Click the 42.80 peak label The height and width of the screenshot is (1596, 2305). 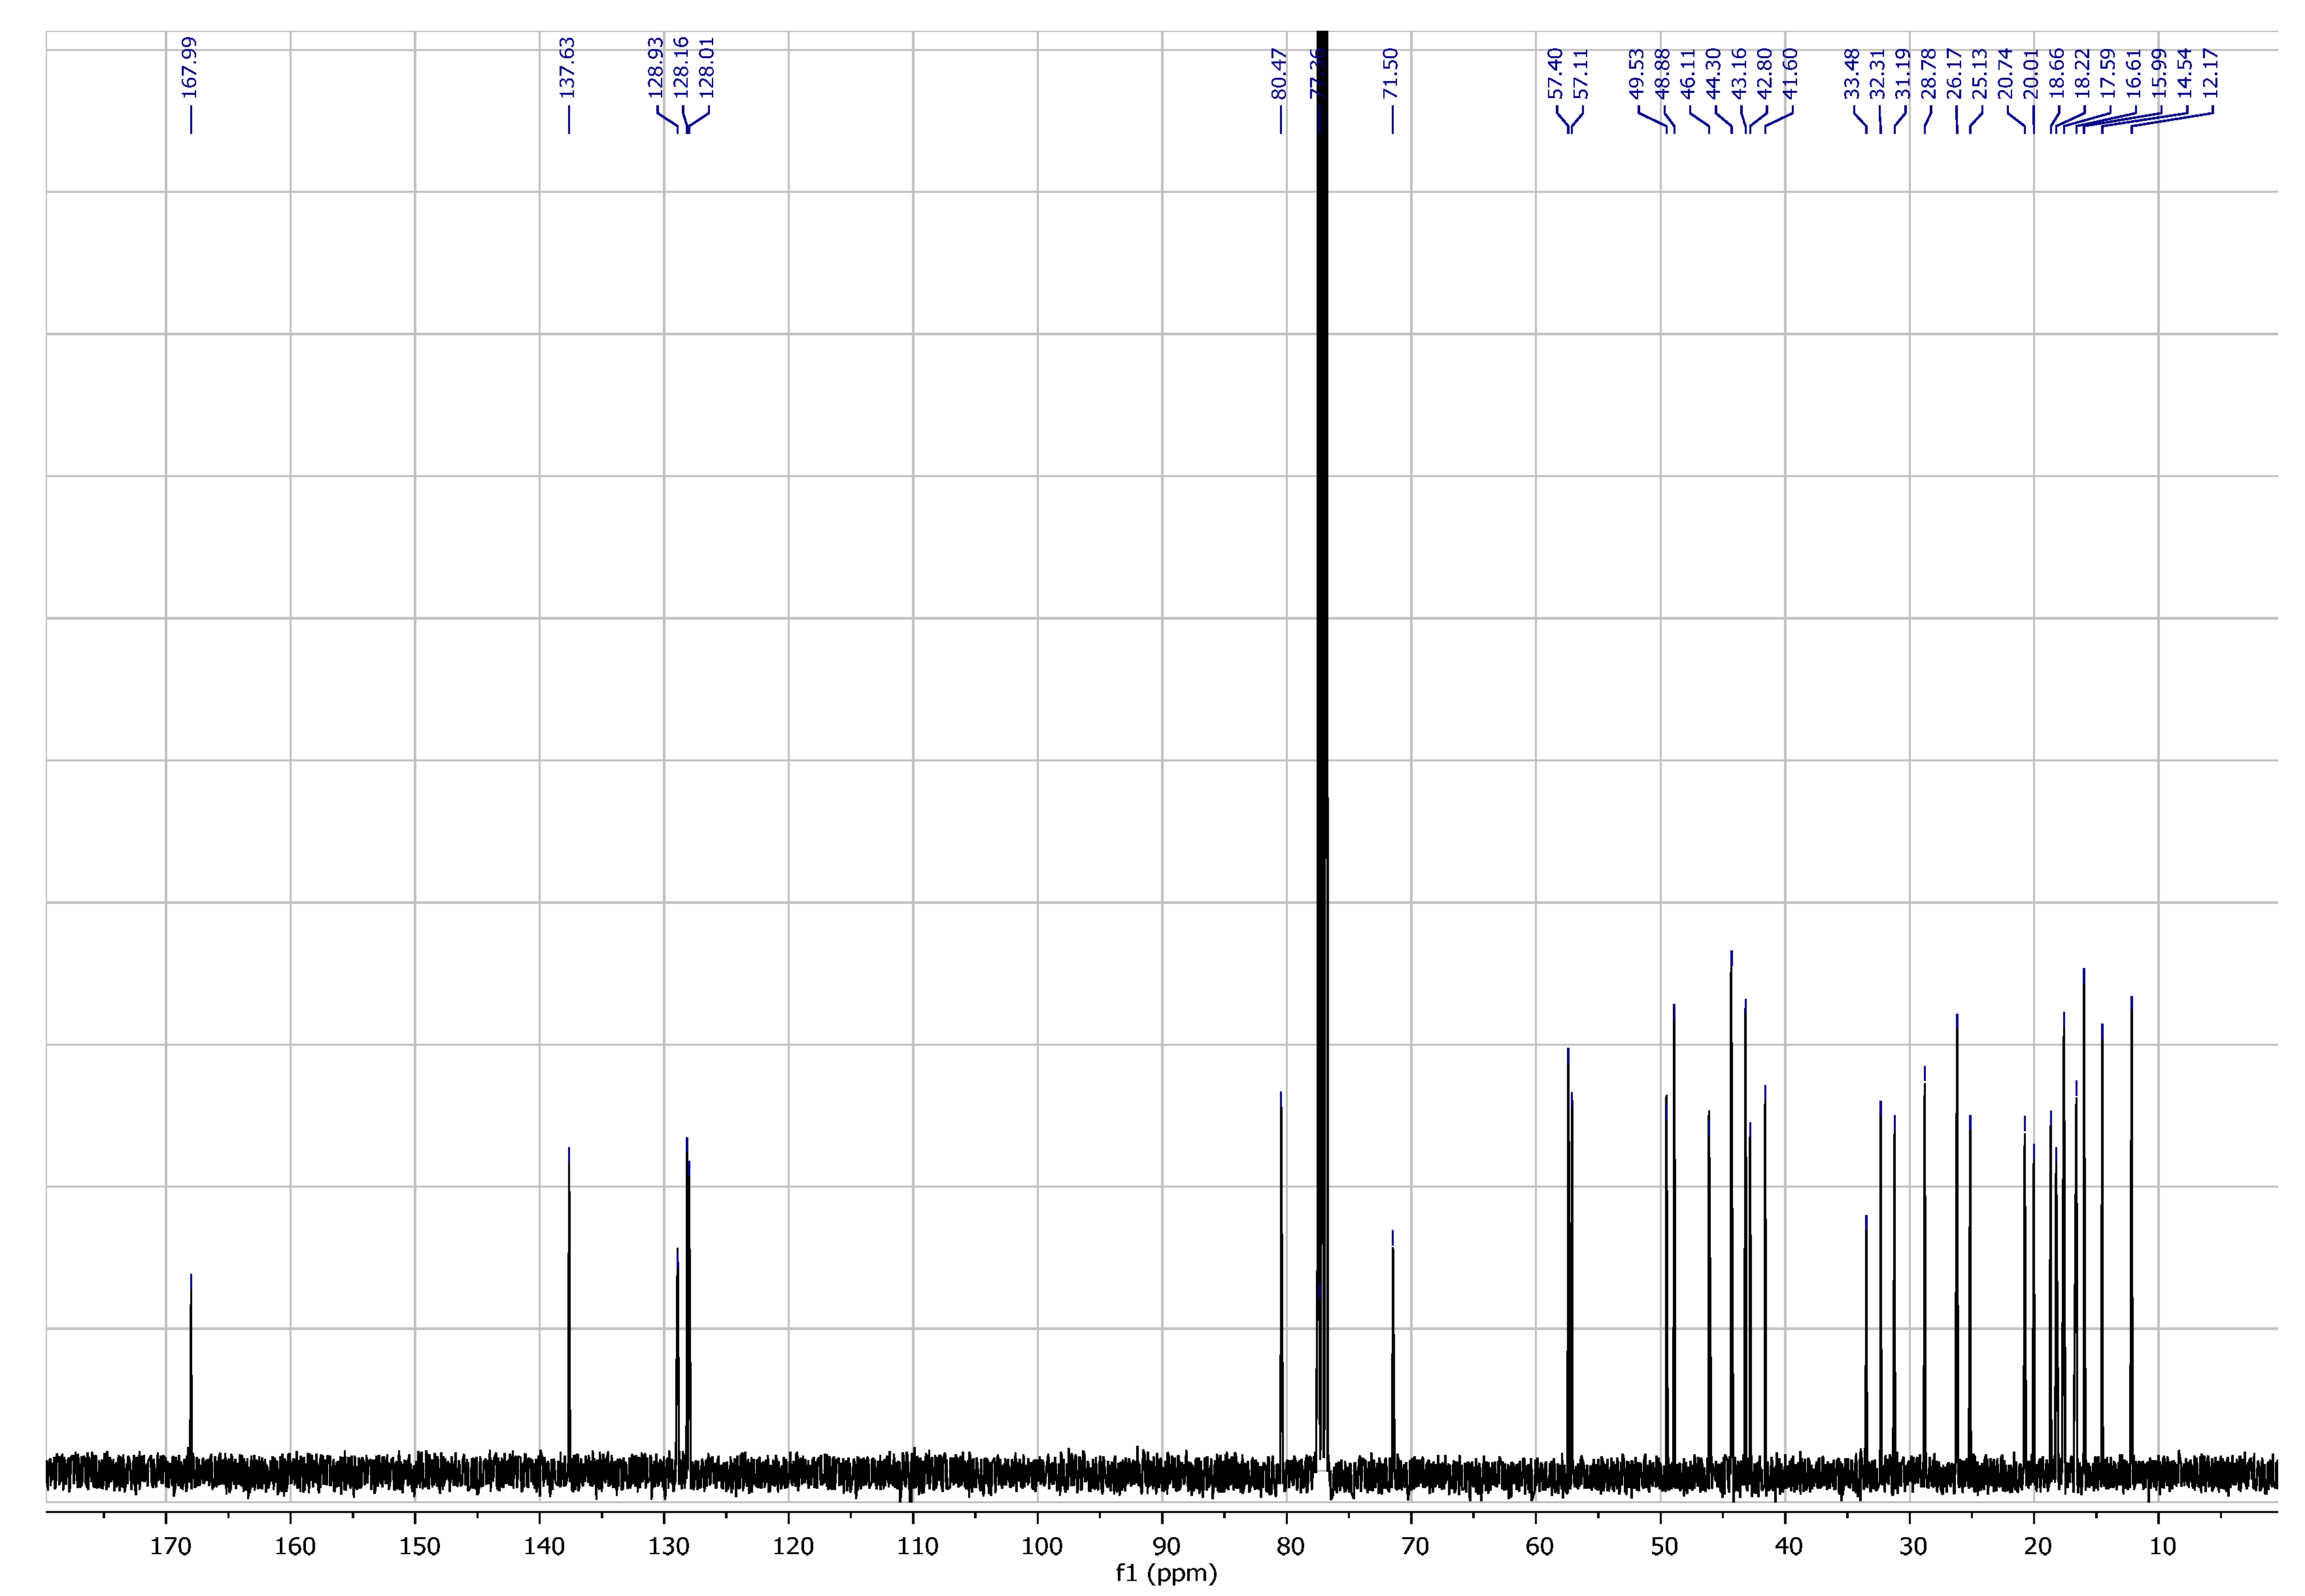point(1765,73)
